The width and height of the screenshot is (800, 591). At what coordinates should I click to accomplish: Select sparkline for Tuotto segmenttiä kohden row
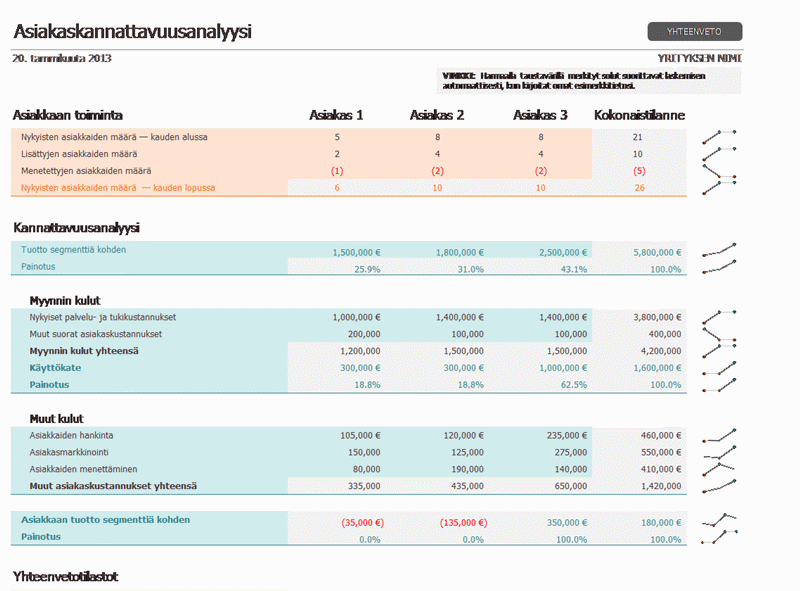719,250
